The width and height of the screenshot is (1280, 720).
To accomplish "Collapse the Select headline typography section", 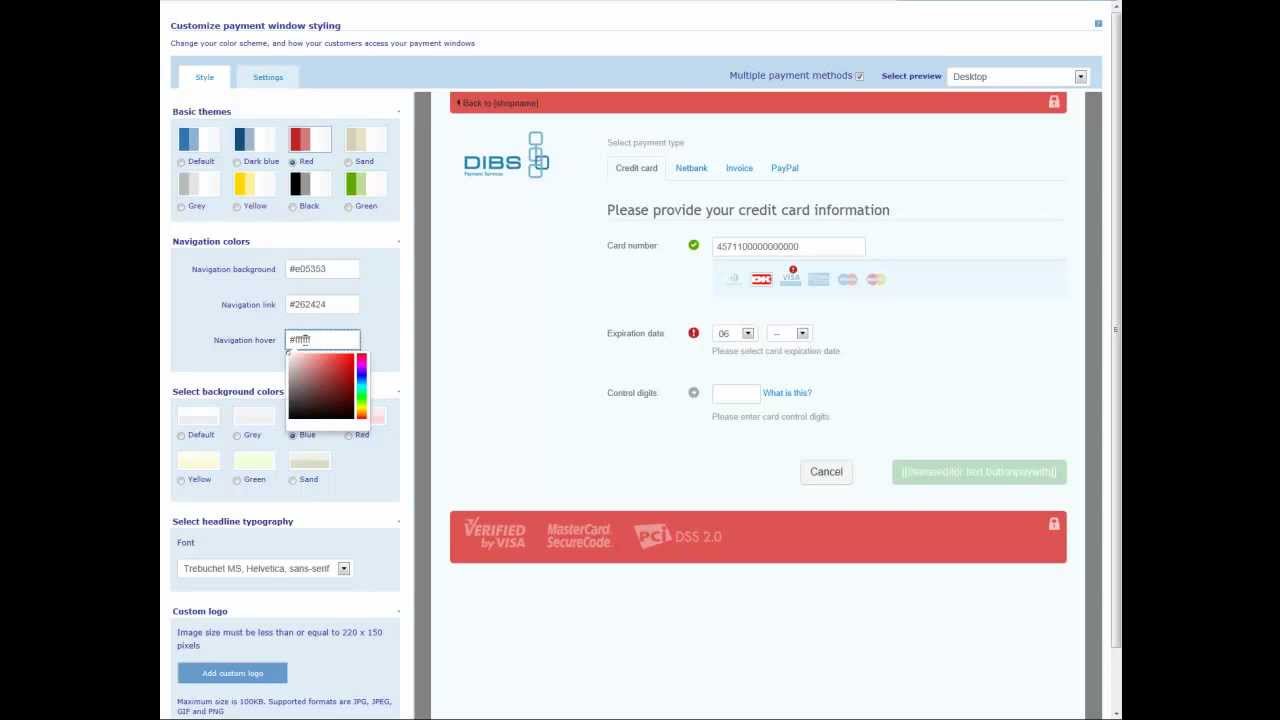I will pos(398,521).
